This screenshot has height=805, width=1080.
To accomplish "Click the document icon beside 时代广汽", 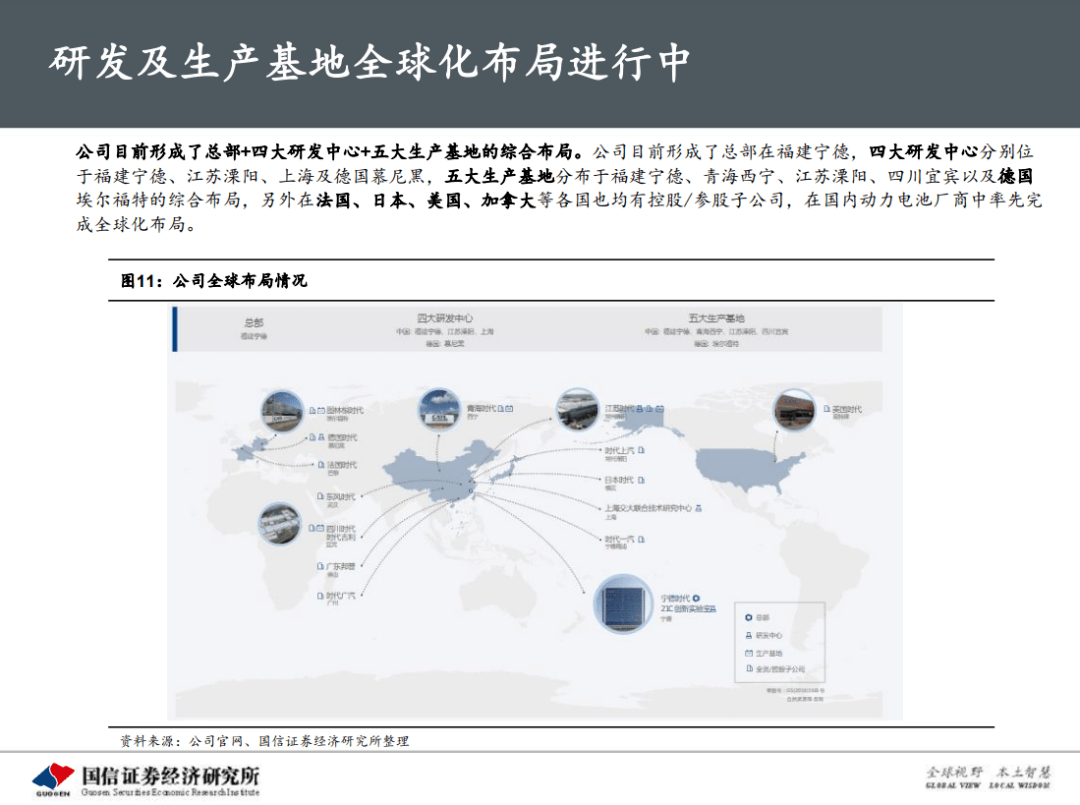I will 320,596.
